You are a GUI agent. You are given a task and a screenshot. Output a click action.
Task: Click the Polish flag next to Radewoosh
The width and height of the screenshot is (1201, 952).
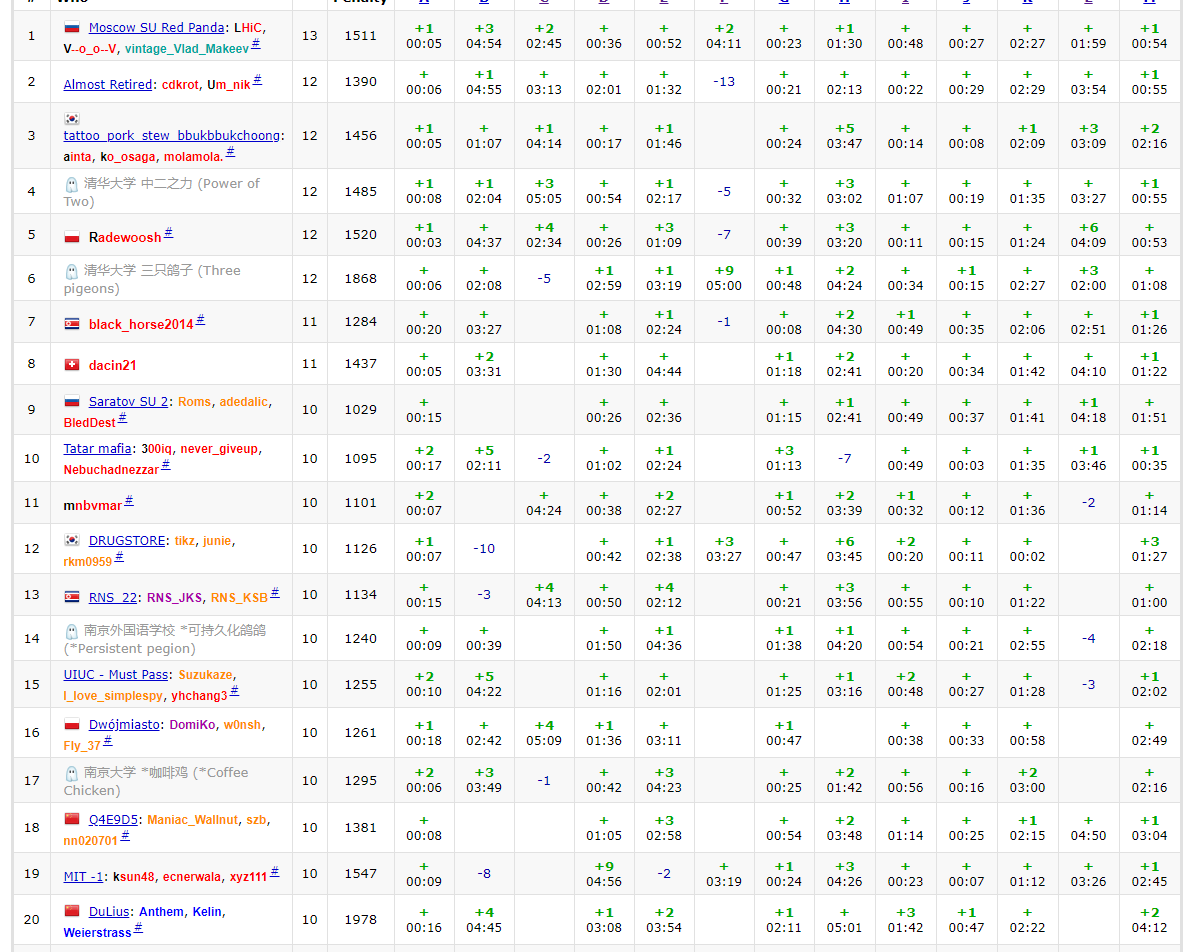(x=72, y=237)
